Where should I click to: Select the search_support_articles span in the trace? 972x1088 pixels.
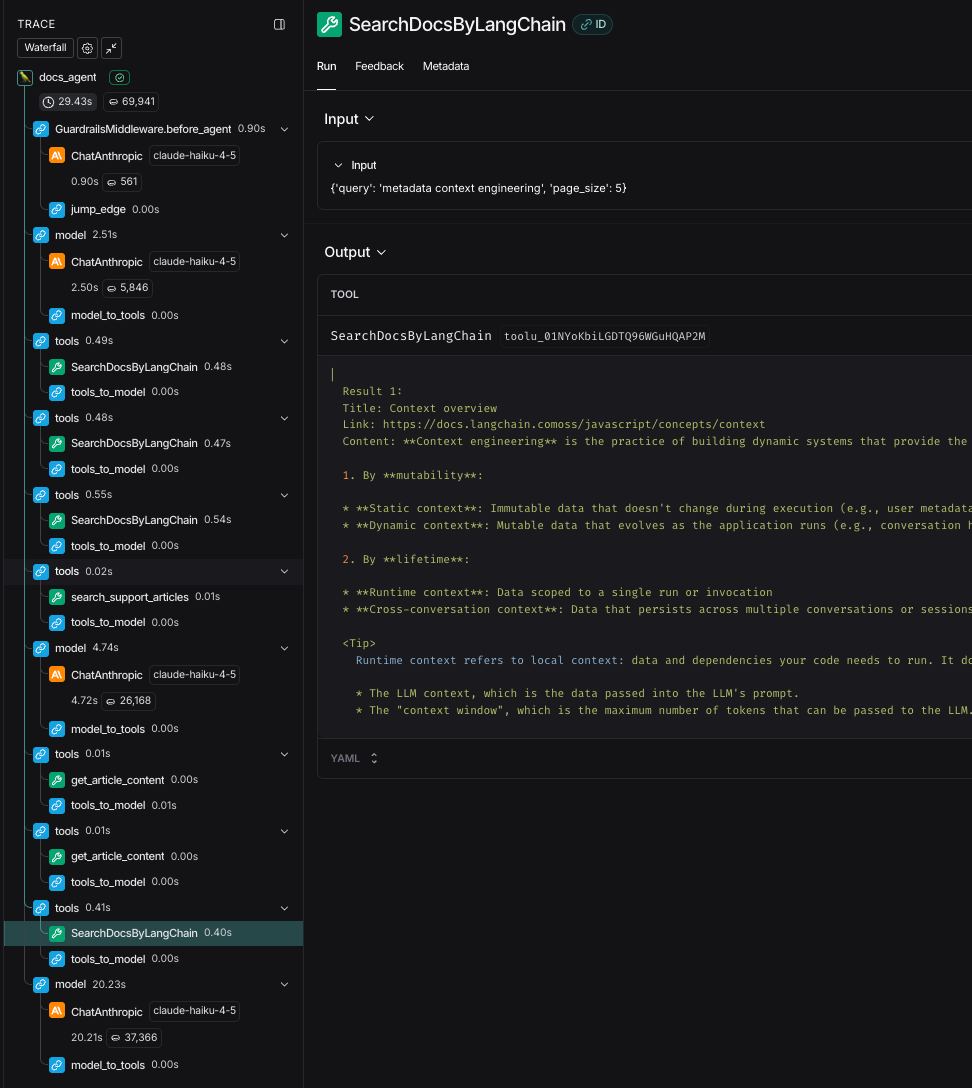point(128,596)
